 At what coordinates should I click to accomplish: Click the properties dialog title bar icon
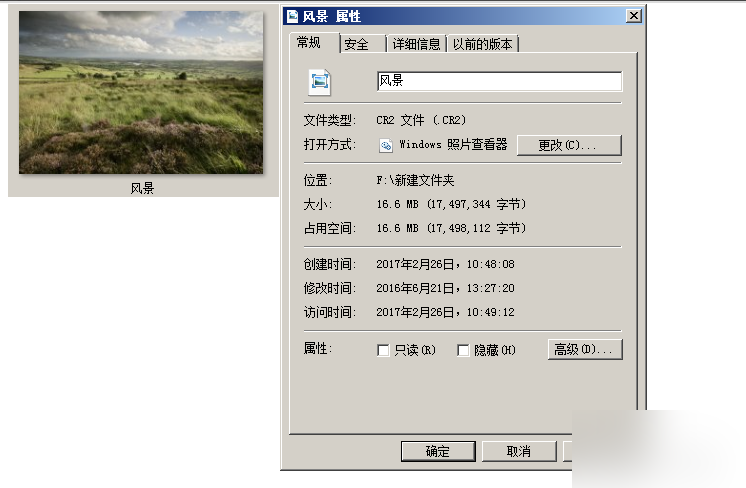click(292, 16)
